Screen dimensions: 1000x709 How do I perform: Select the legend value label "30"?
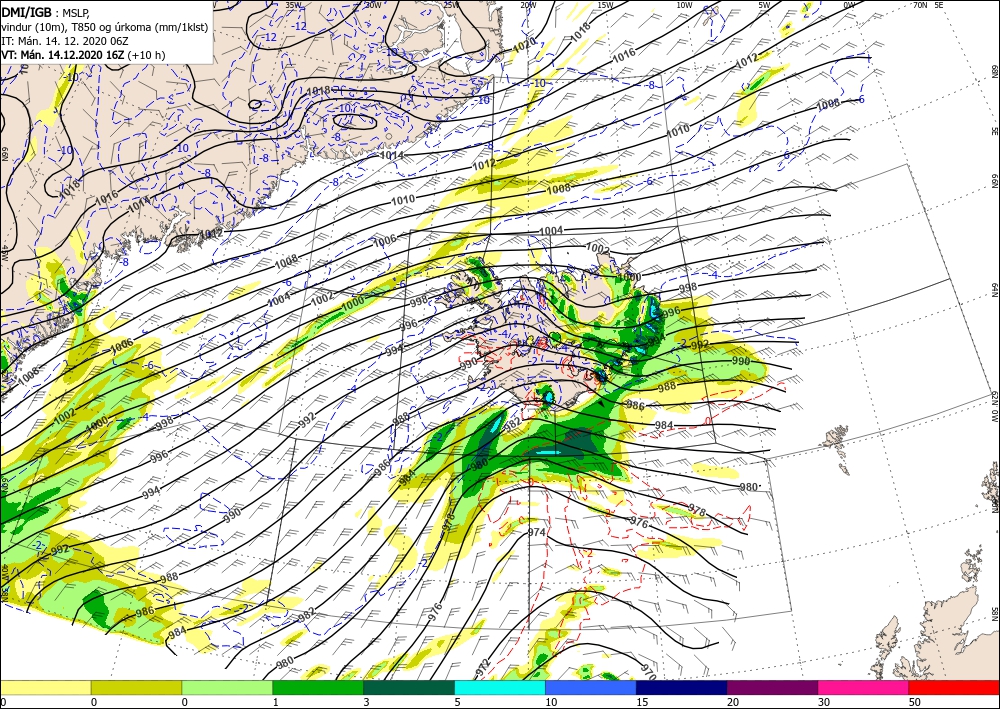point(824,702)
